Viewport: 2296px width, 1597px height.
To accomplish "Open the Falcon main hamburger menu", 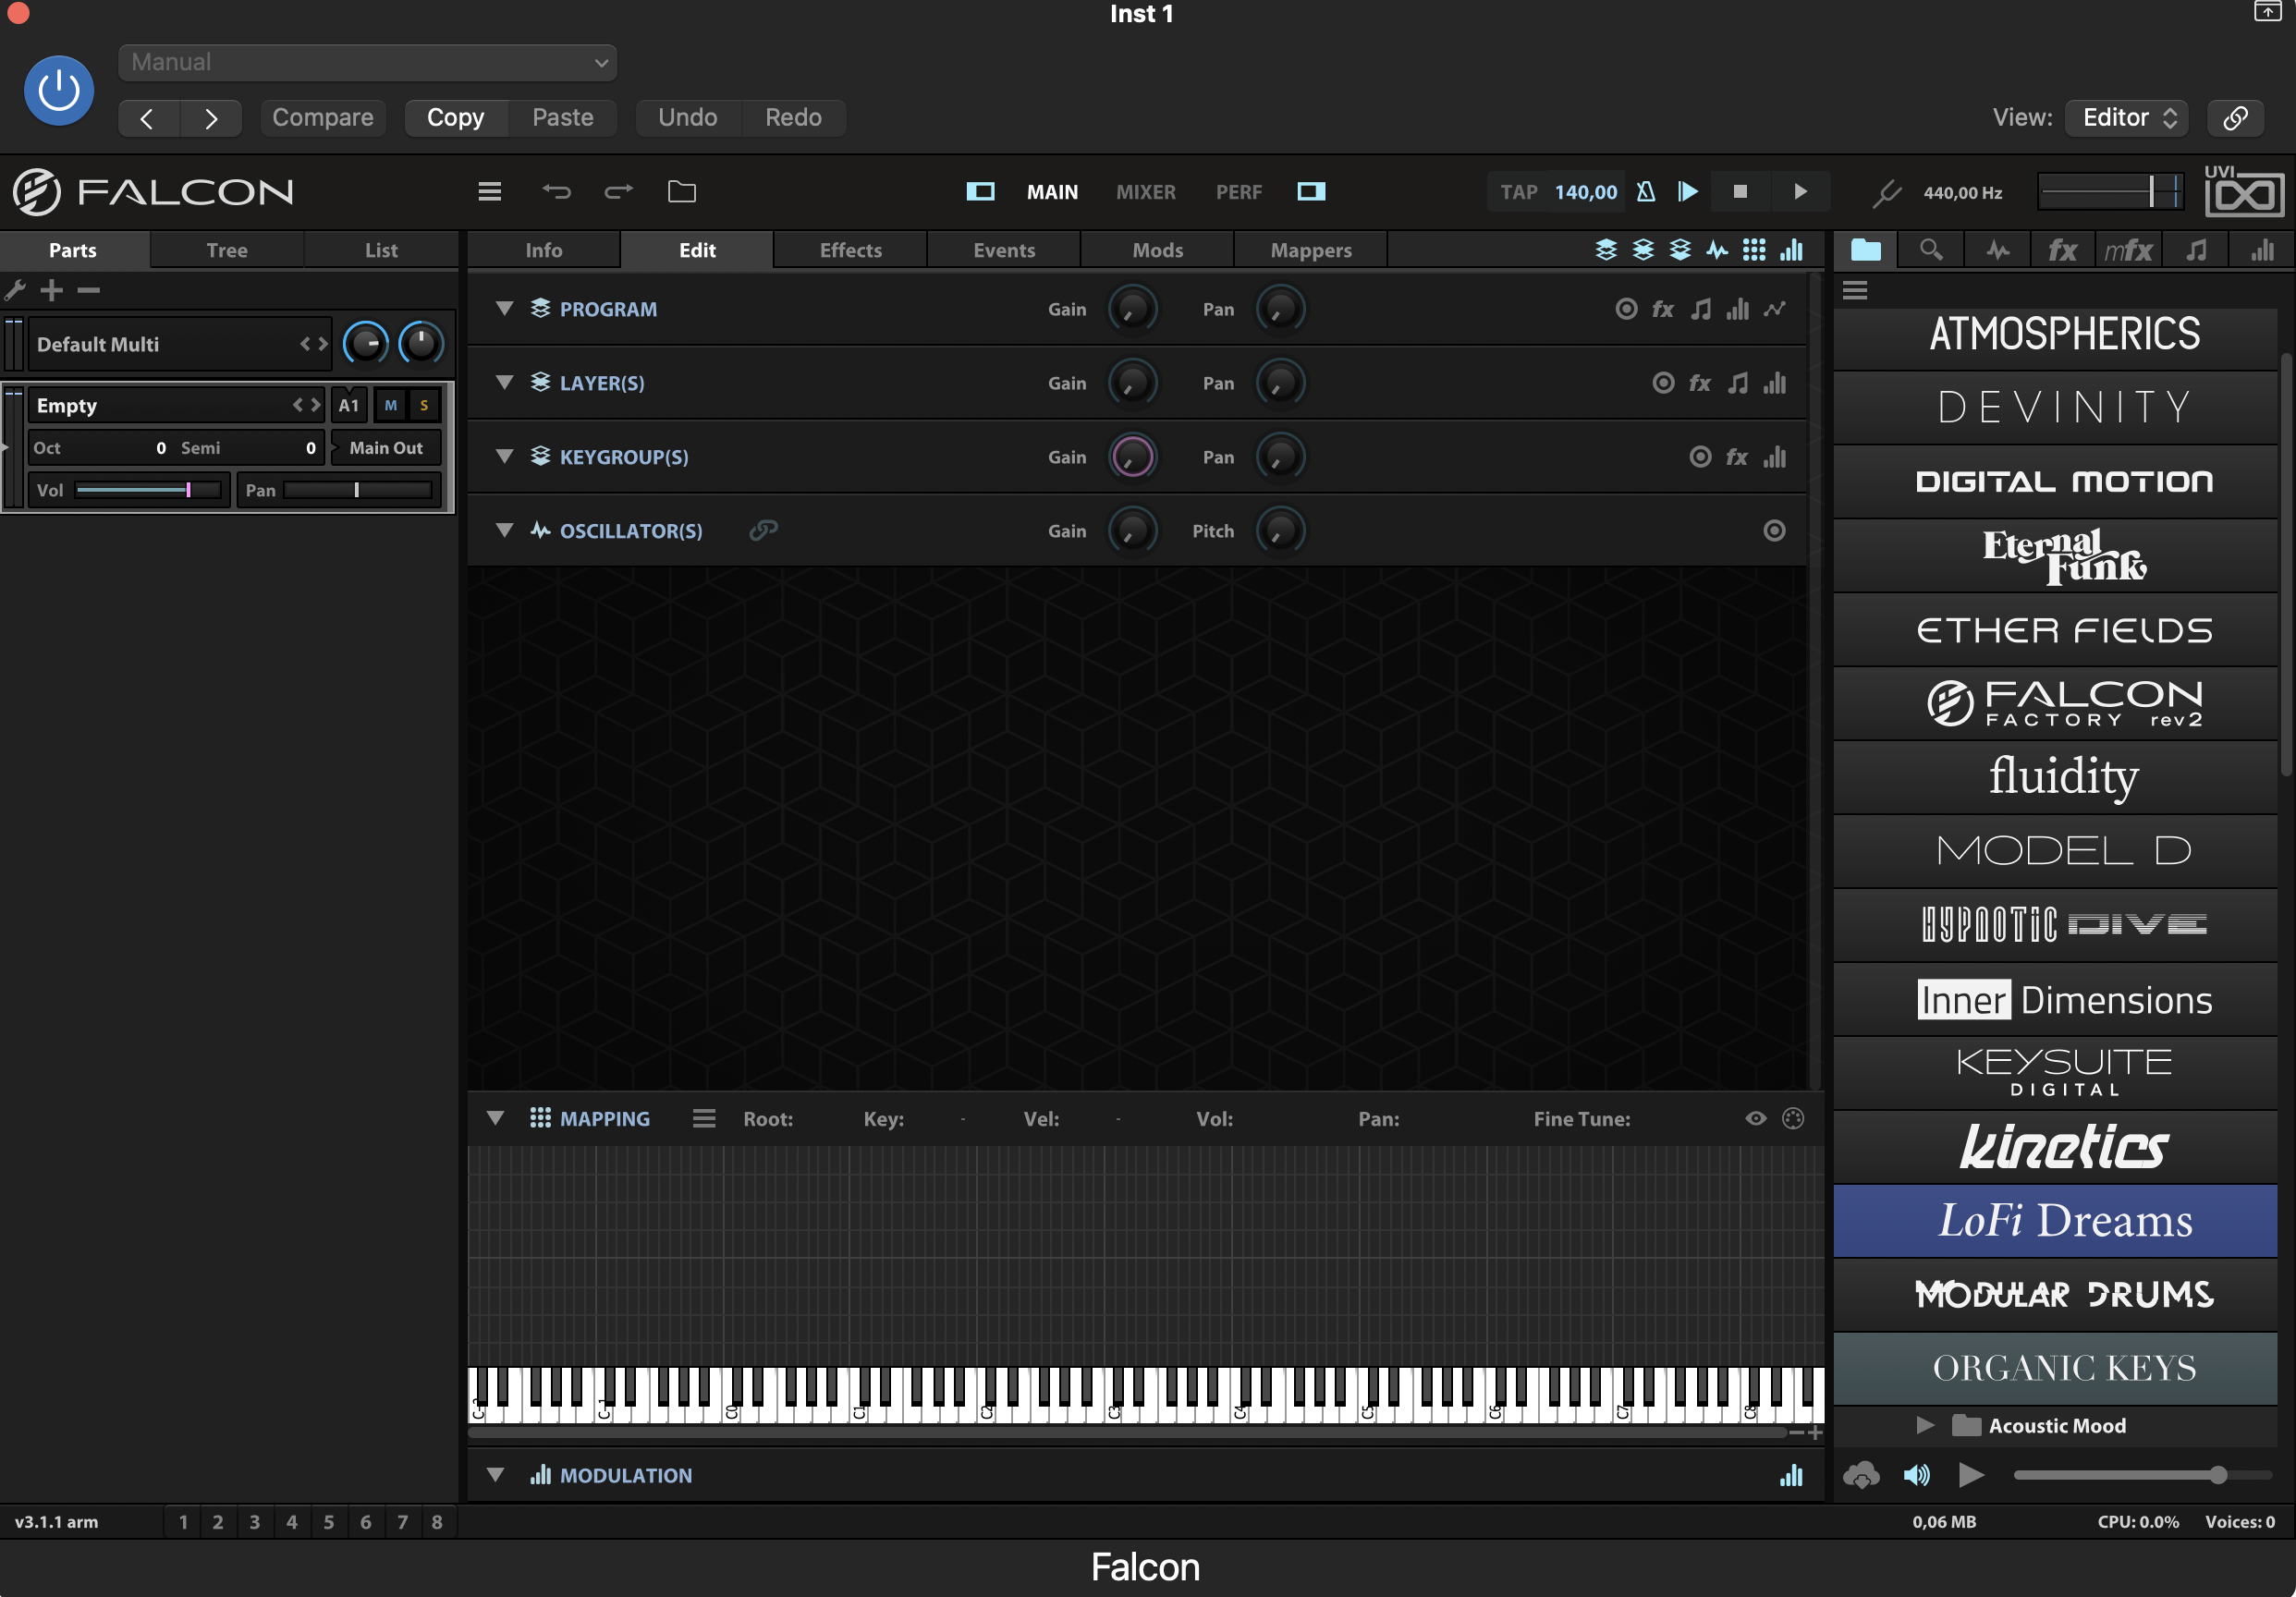I will tap(489, 191).
